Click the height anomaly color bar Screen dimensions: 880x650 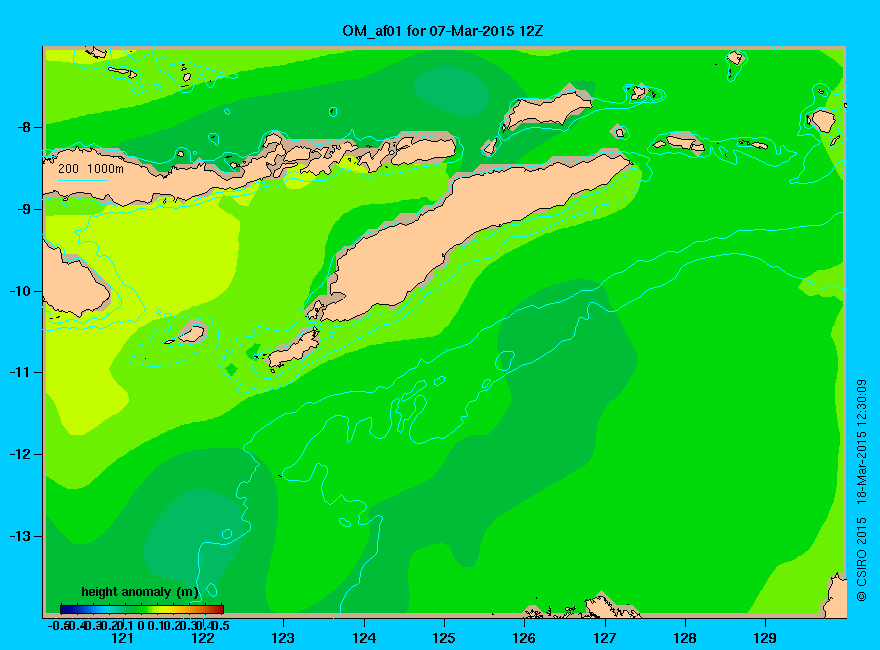coord(142,609)
